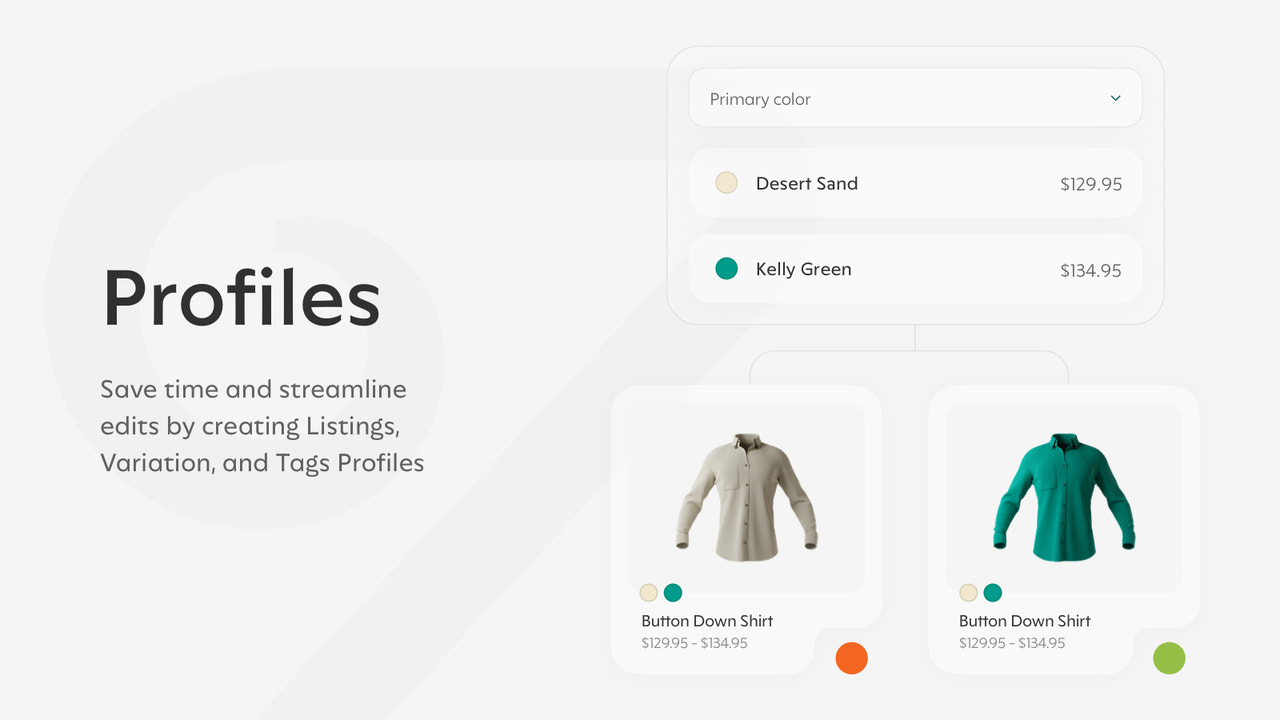Open the Primary color dropdown
Viewport: 1280px width, 720px height.
pyautogui.click(x=914, y=97)
